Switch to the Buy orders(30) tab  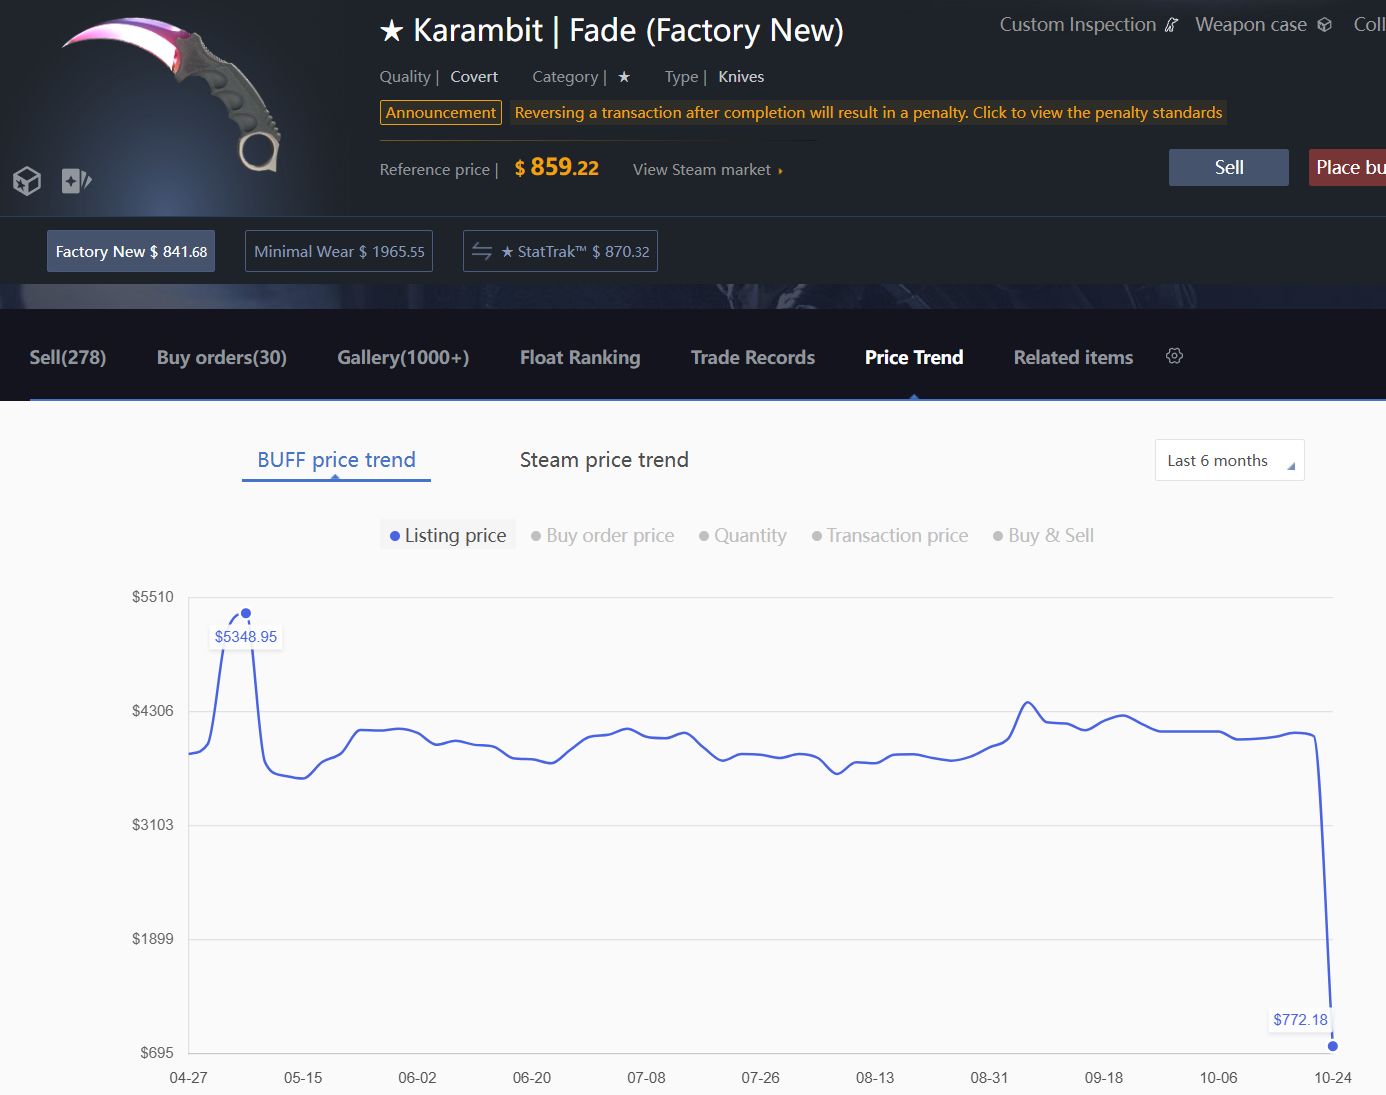click(222, 357)
